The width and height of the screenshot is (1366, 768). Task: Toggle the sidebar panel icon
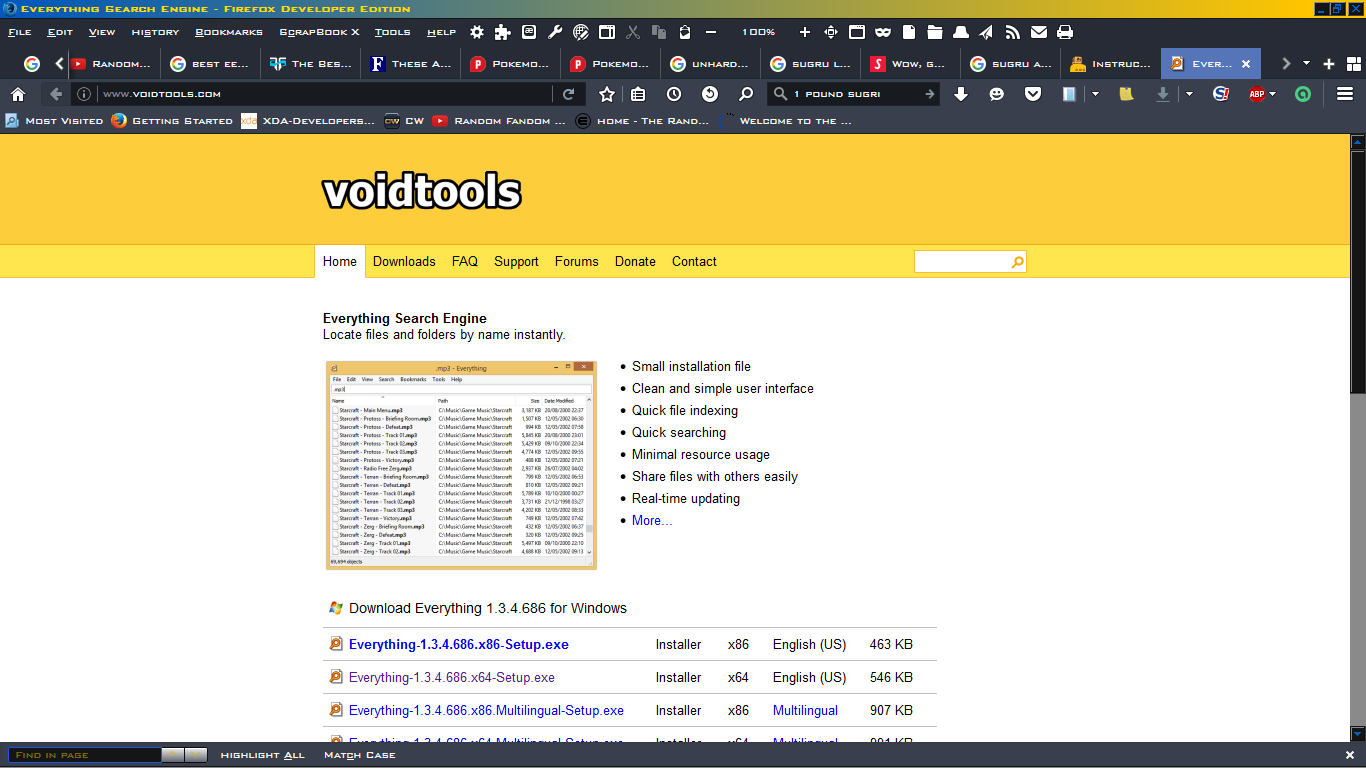(x=606, y=32)
